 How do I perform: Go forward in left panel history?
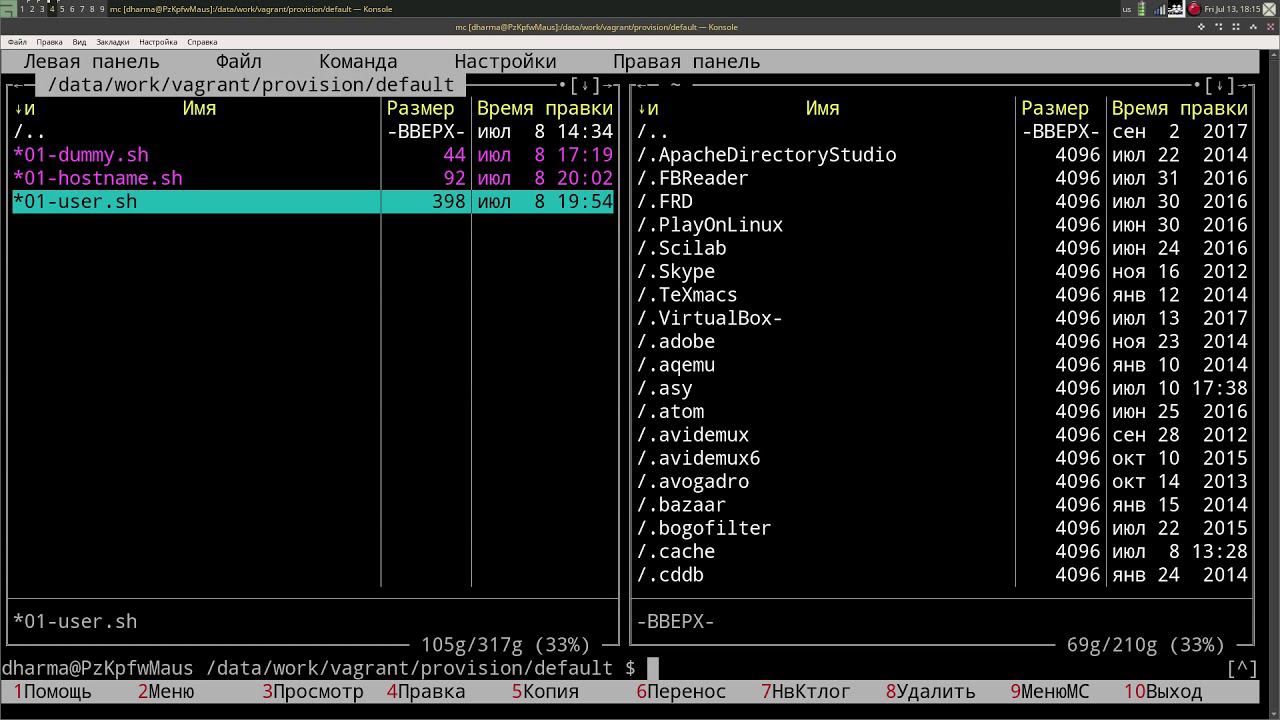point(608,86)
